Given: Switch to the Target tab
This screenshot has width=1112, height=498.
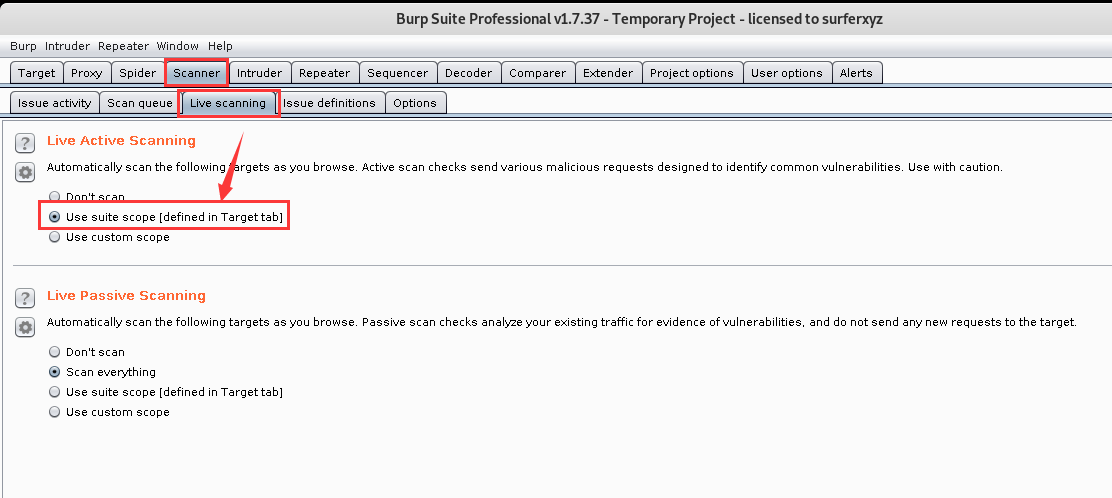Looking at the screenshot, I should 37,73.
